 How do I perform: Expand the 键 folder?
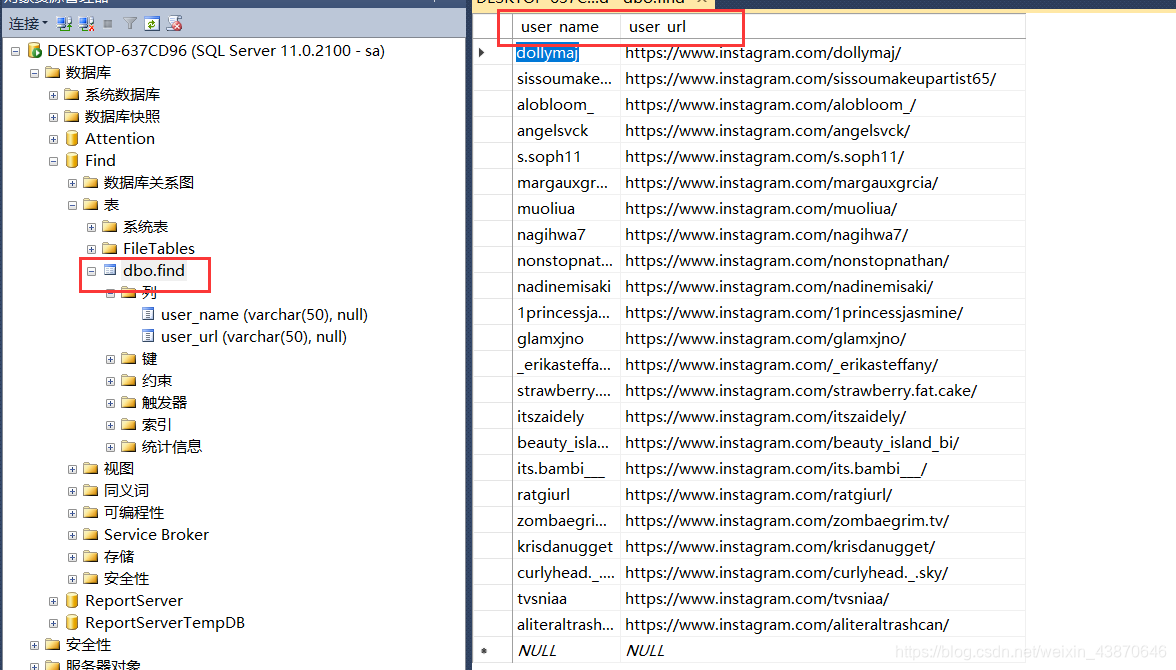click(110, 359)
